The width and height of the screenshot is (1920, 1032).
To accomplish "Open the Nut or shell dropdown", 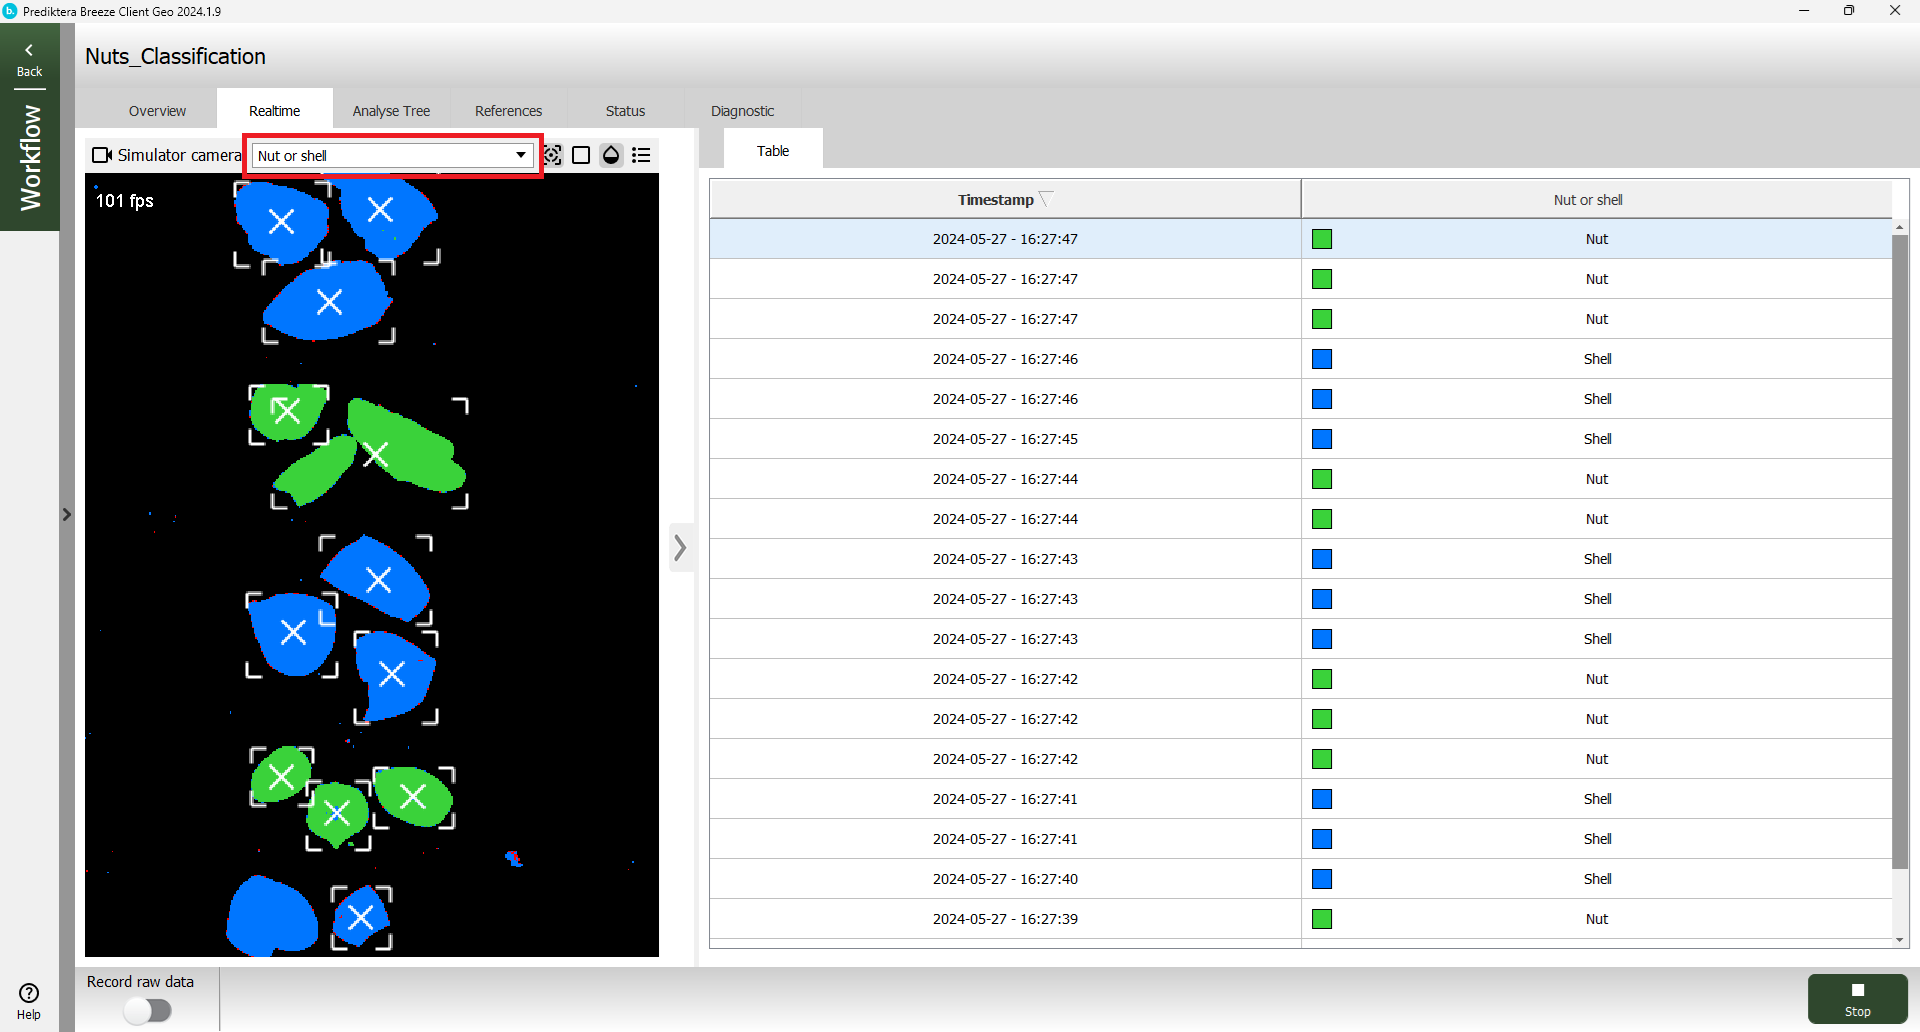I will [391, 155].
